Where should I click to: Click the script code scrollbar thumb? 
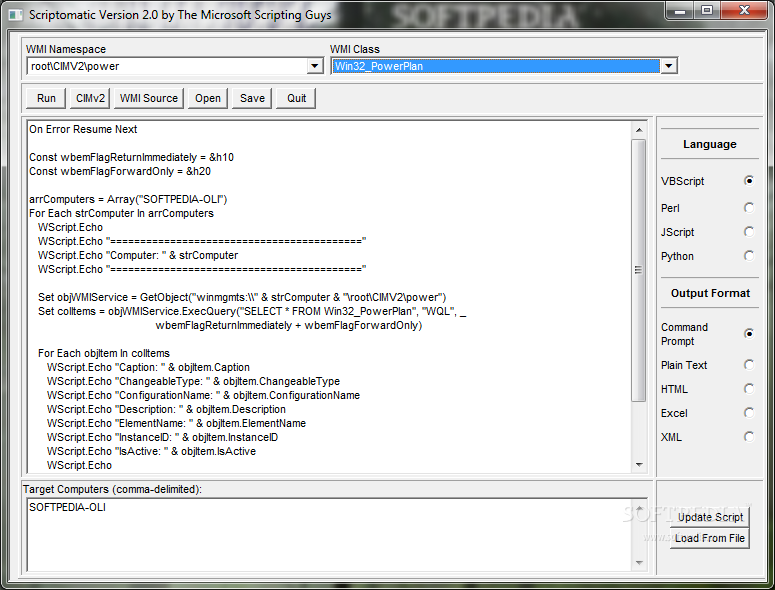pos(639,270)
